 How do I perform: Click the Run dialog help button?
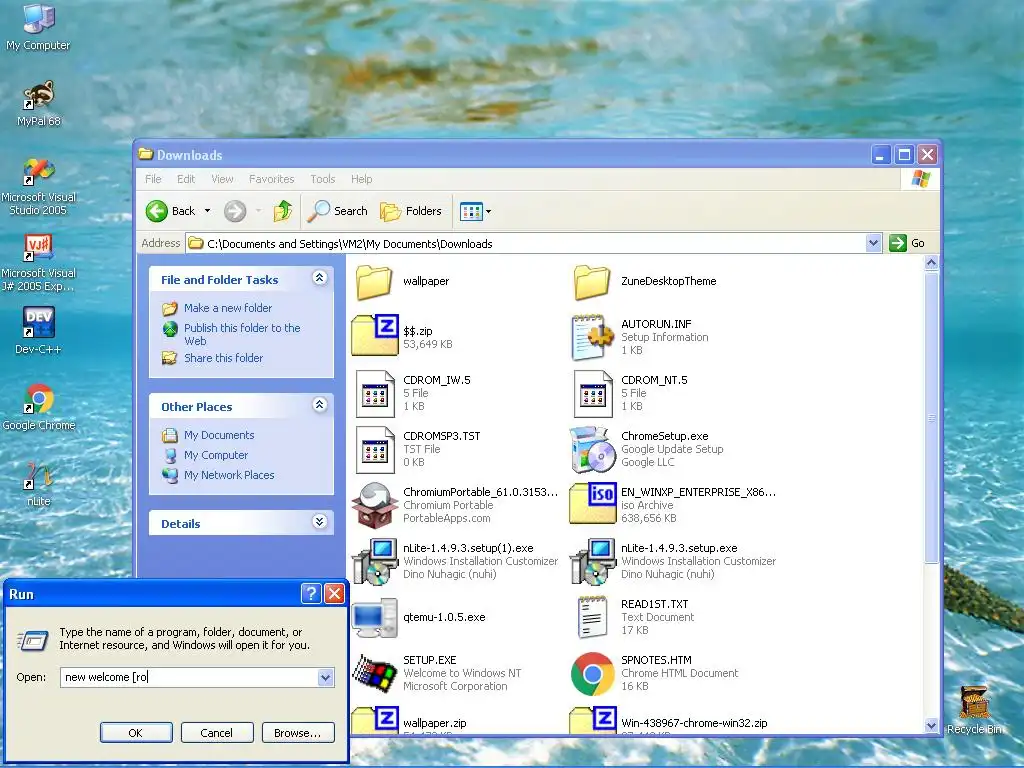coord(311,594)
